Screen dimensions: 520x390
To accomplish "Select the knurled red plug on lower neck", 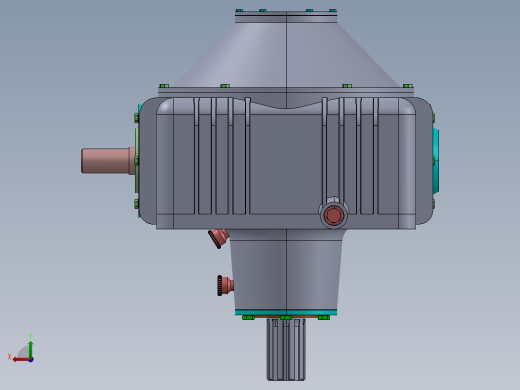I will 225,285.
